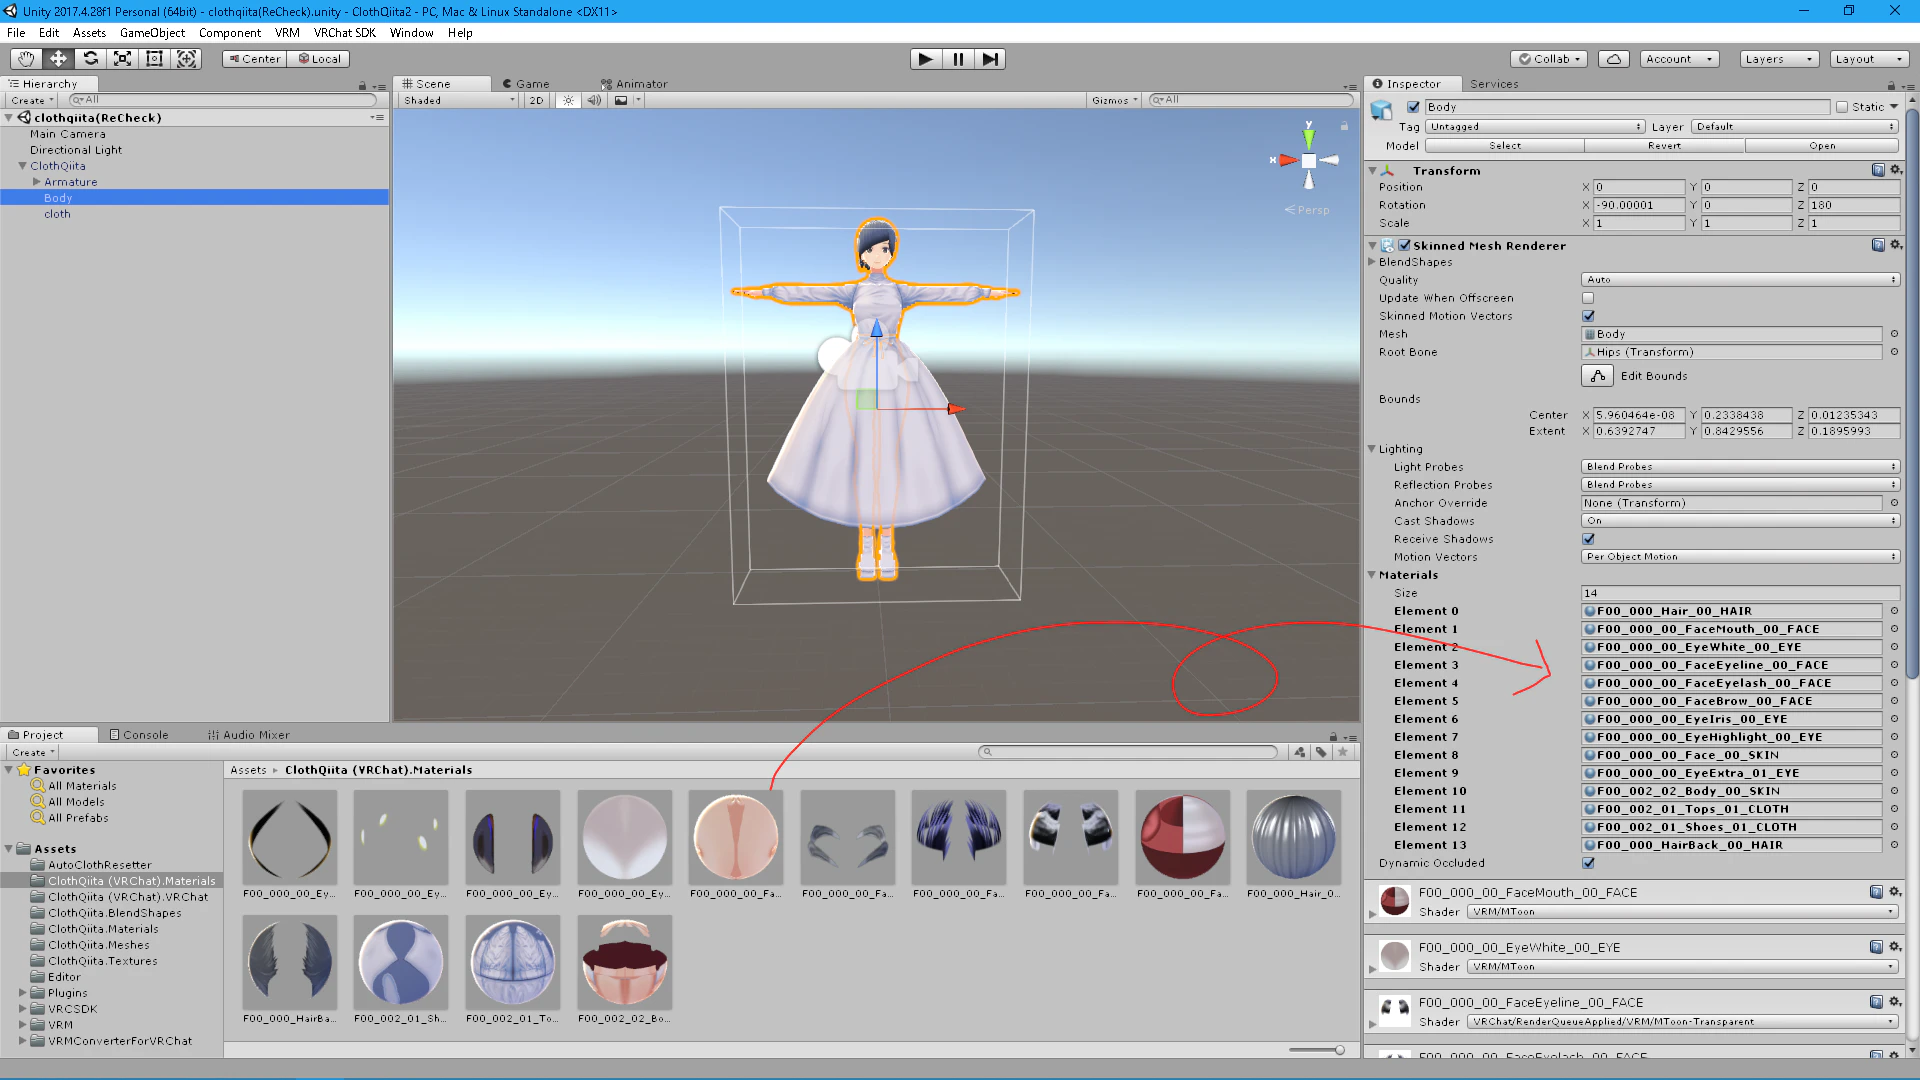1920x1080 pixels.
Task: Open the Quality Auto dropdown
Action: pyautogui.click(x=1740, y=280)
